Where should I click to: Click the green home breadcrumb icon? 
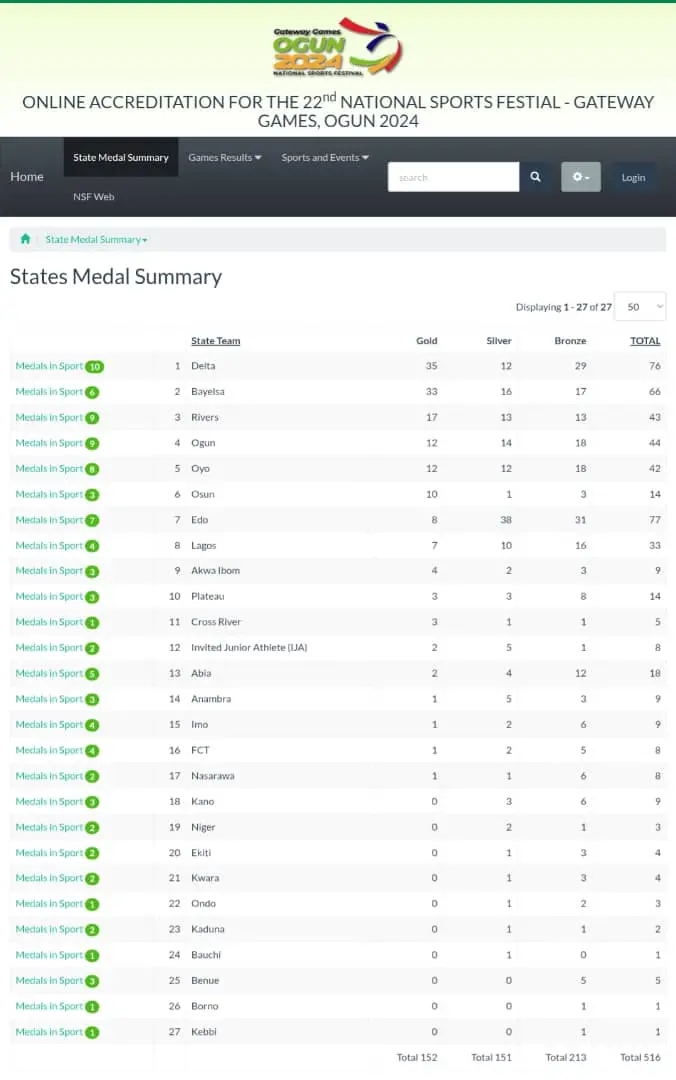click(x=25, y=239)
